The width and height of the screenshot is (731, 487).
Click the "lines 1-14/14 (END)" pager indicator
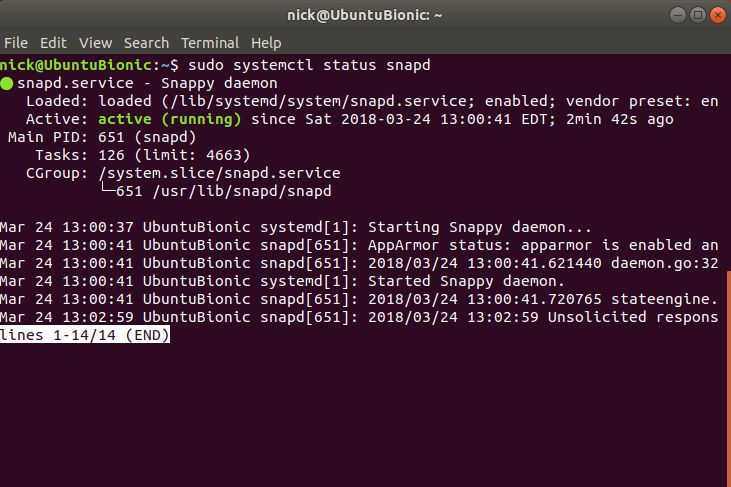click(x=85, y=336)
